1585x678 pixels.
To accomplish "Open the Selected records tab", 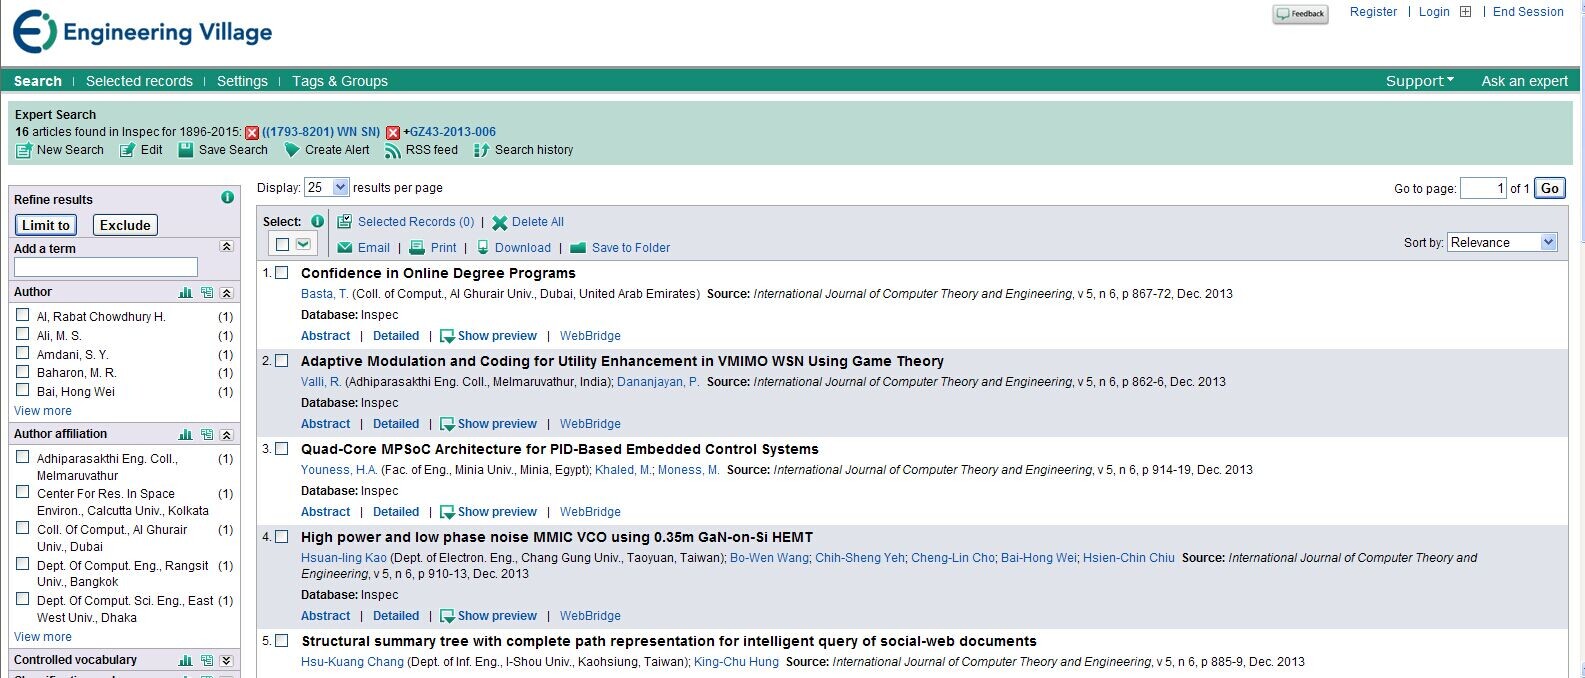I will 139,81.
